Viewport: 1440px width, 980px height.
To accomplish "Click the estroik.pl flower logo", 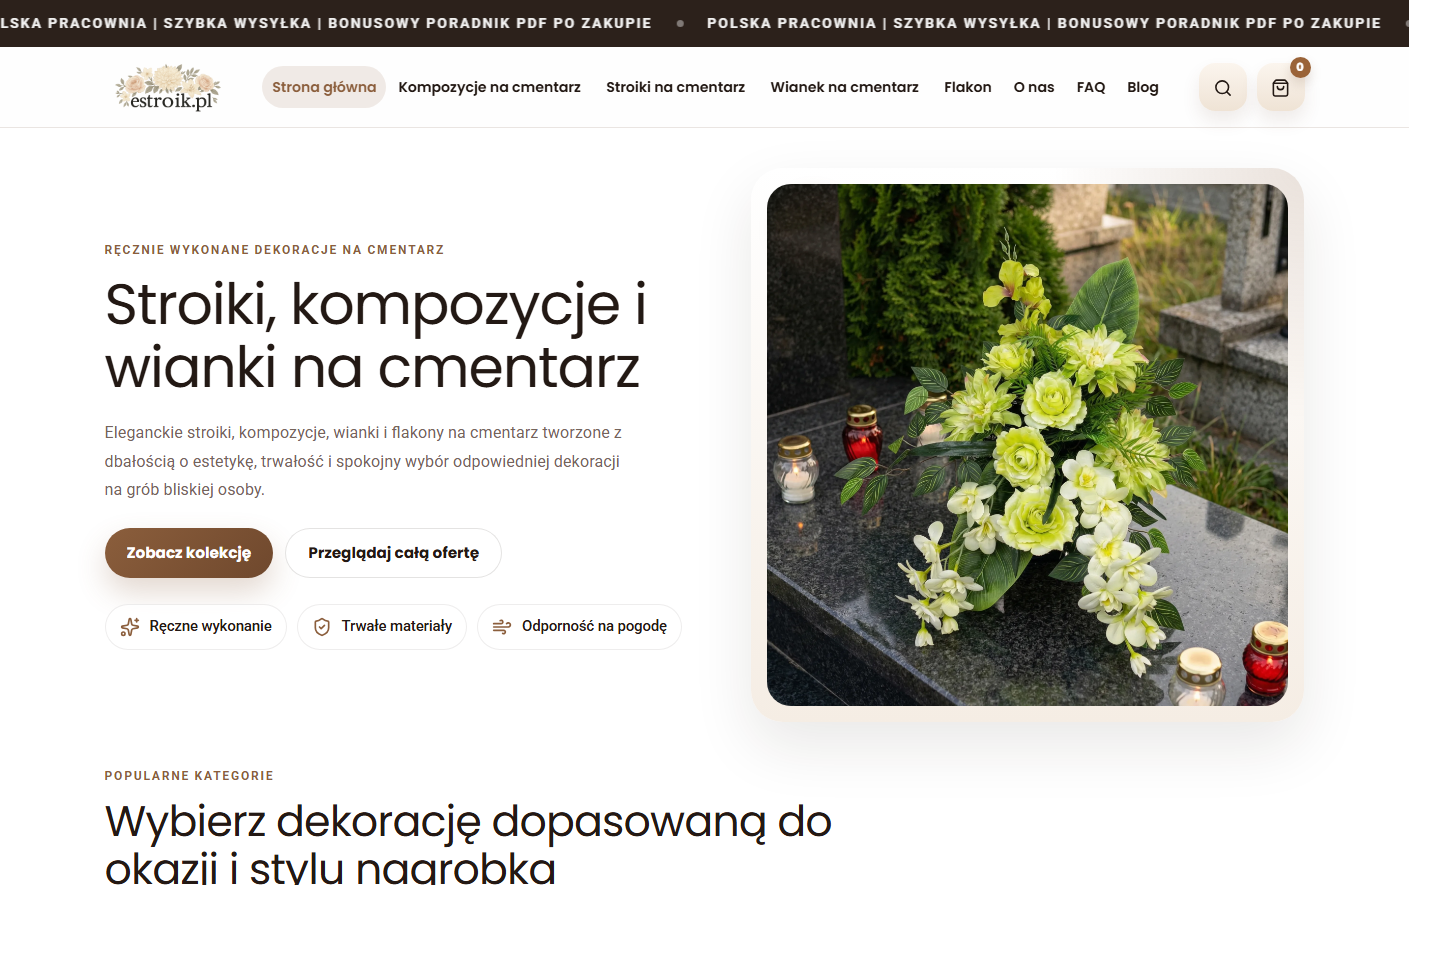I will coord(168,87).
